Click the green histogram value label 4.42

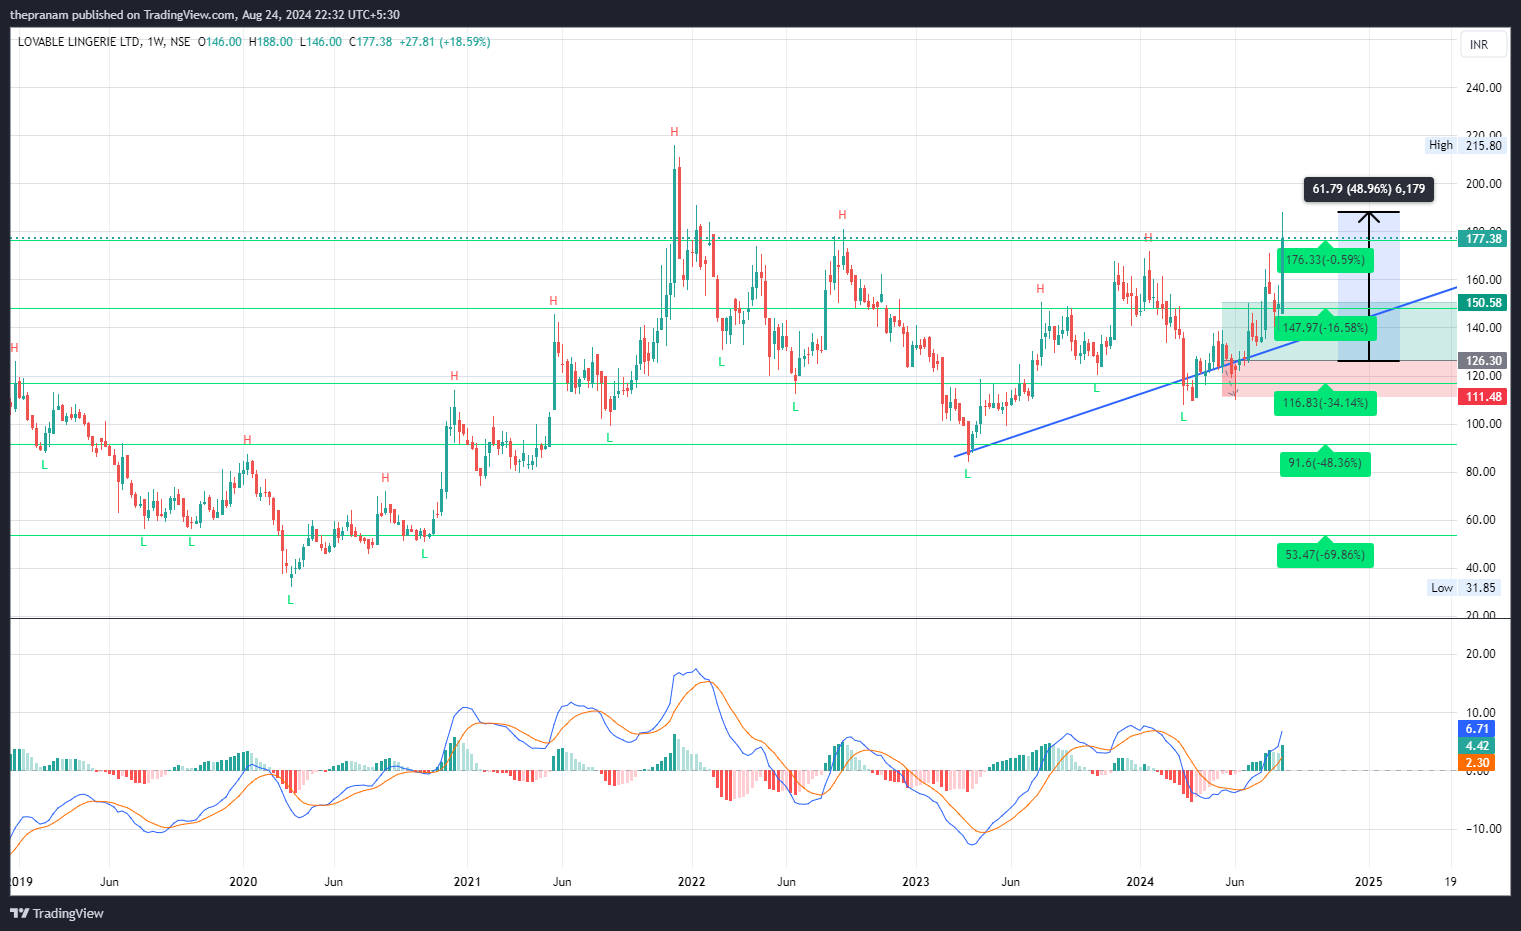point(1477,746)
